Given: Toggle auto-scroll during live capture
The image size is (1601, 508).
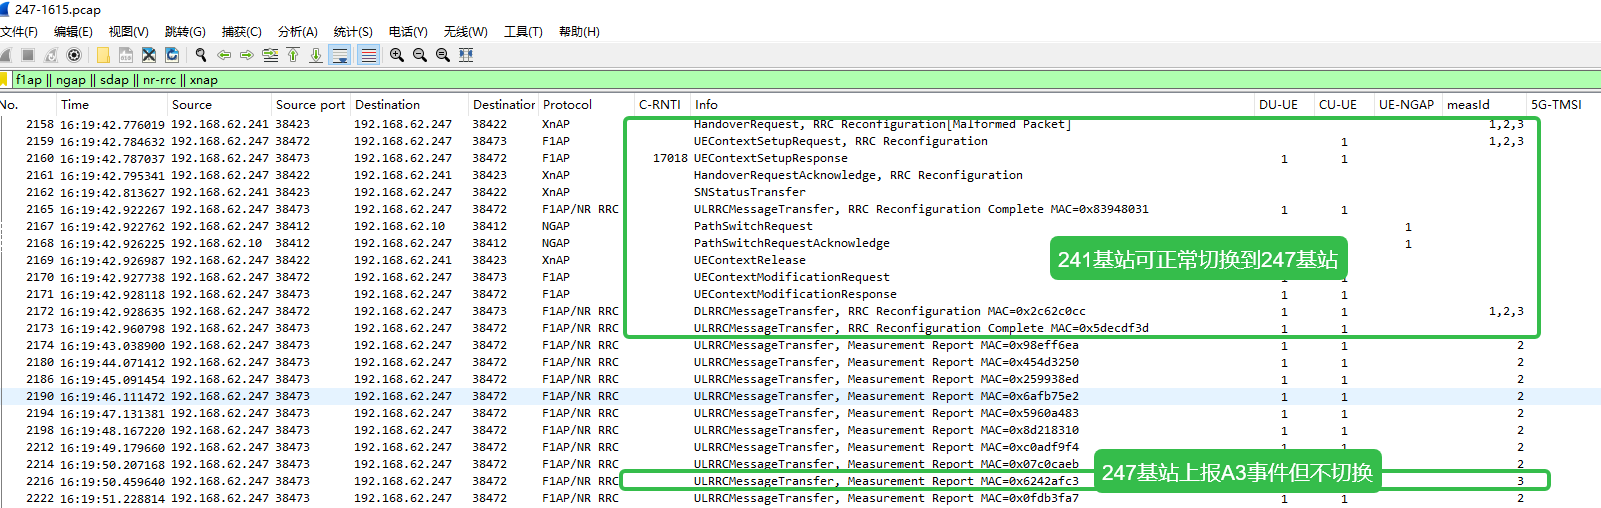Looking at the screenshot, I should pos(340,55).
